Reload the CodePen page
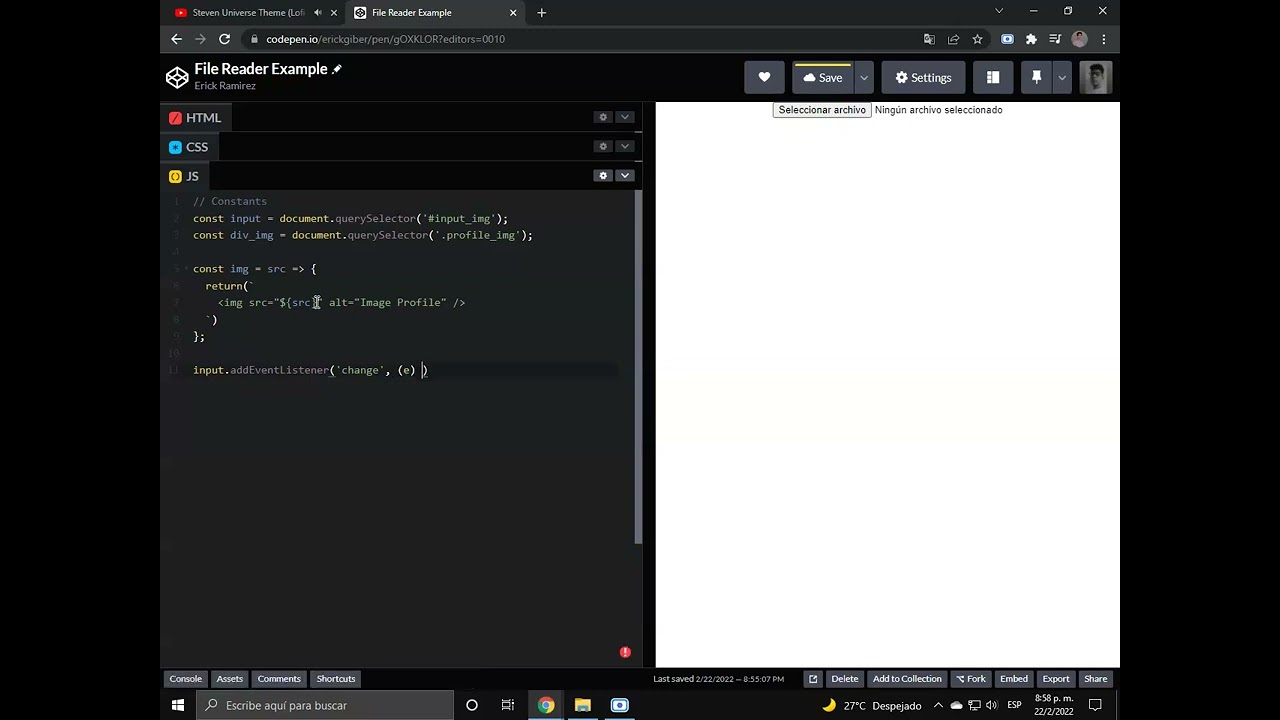 (x=224, y=39)
